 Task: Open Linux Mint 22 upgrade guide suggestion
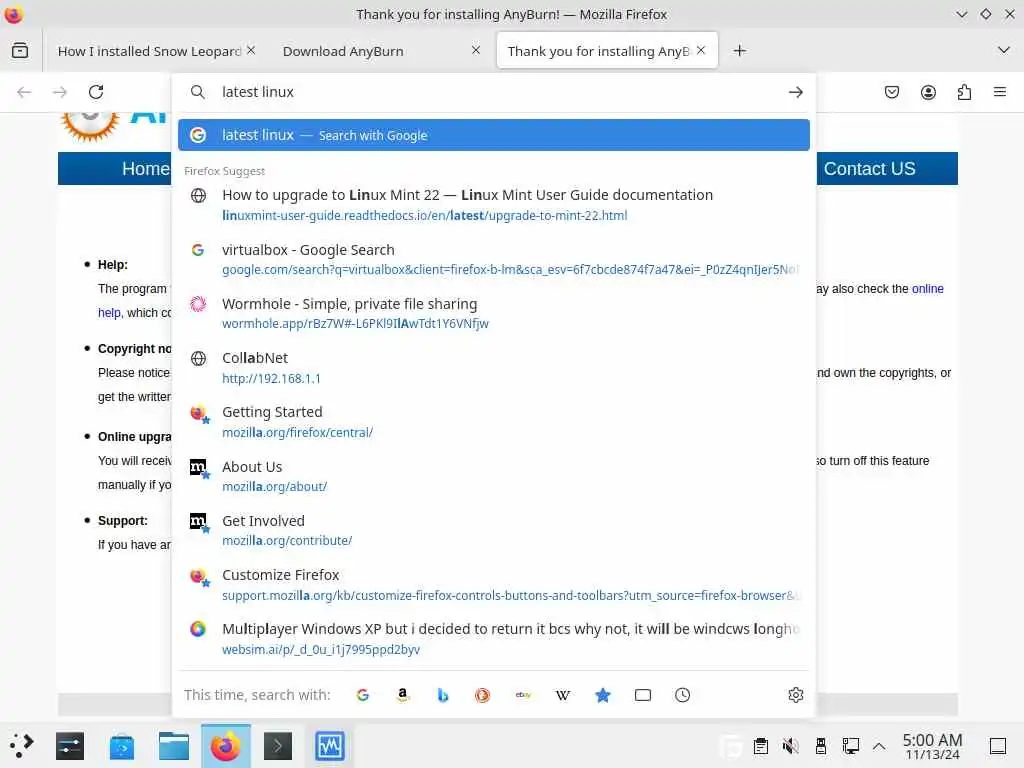point(494,205)
